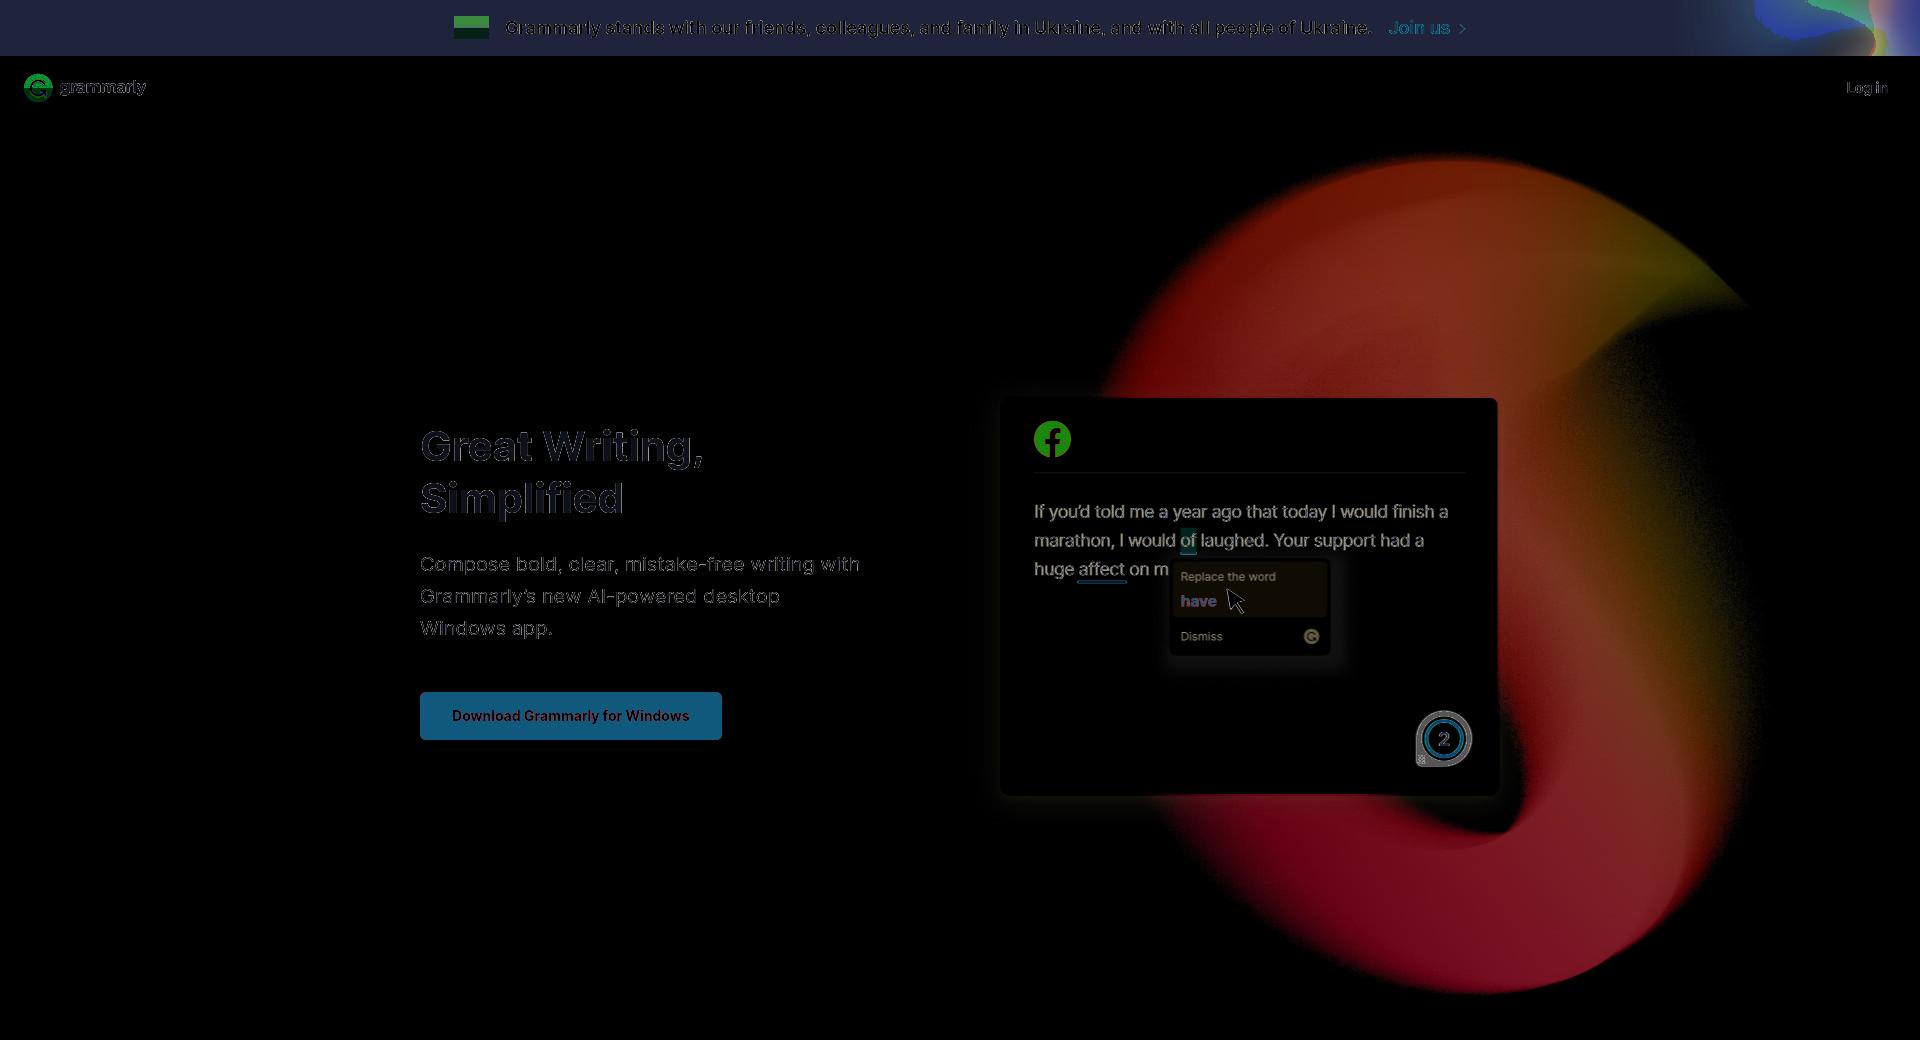
Task: Click the underlined word "affect"
Action: [x=1101, y=570]
